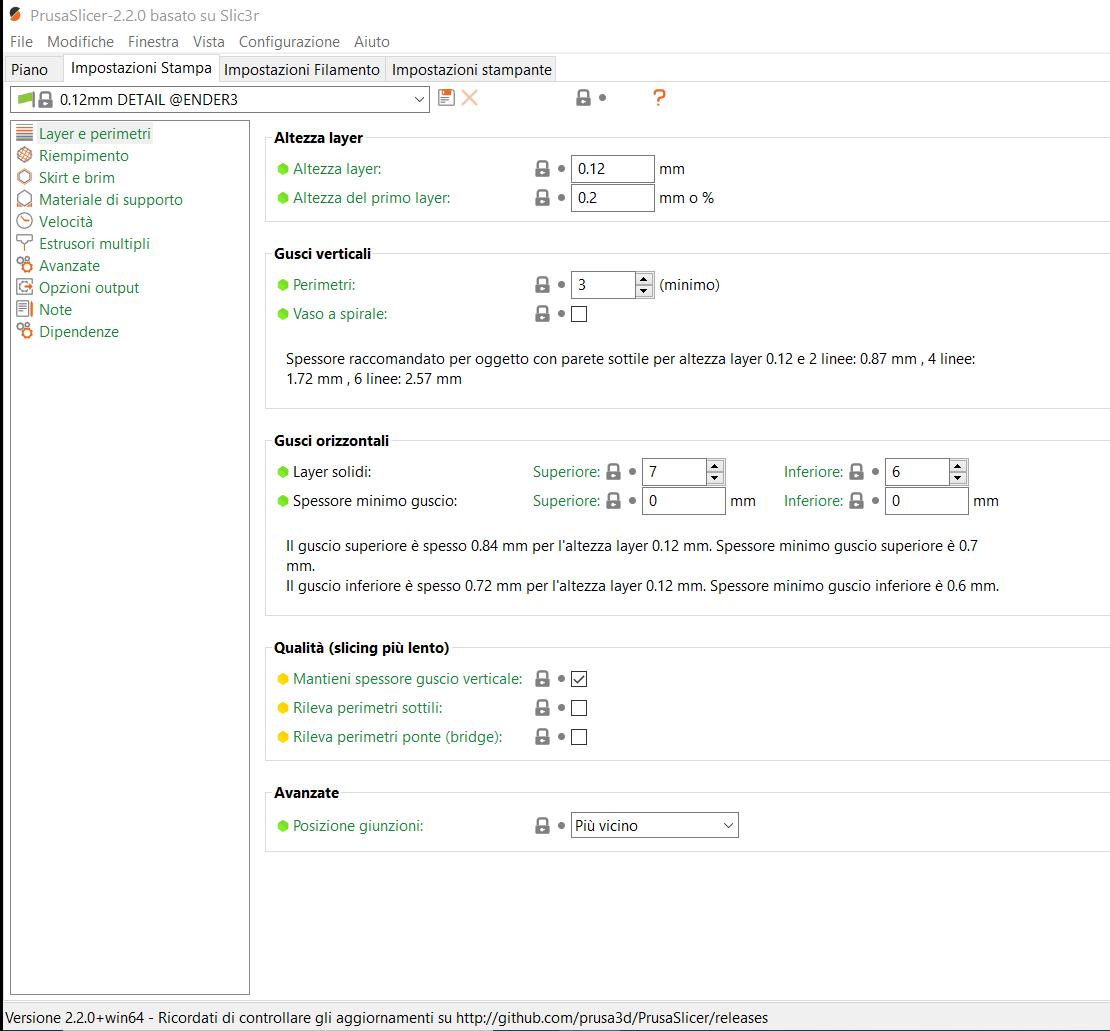Open the Estrusori multipli settings page
The image size is (1110, 1031).
(94, 244)
